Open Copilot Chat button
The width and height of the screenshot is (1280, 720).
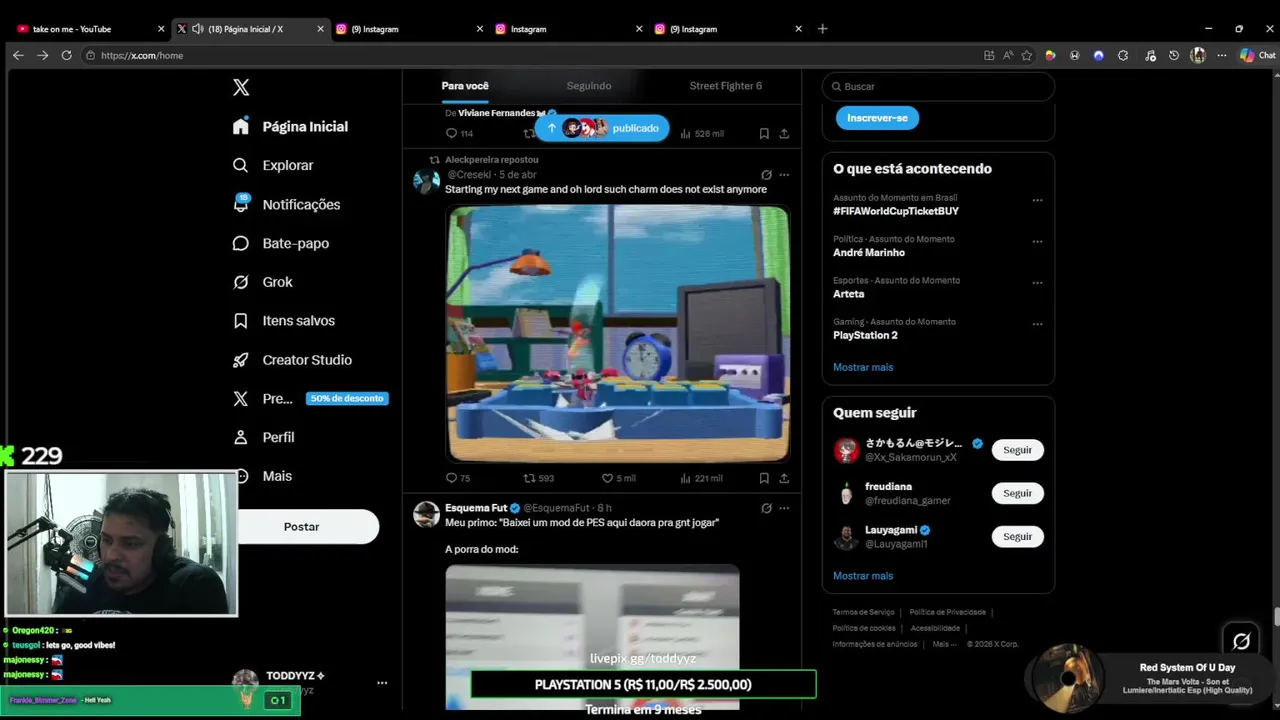point(1258,55)
